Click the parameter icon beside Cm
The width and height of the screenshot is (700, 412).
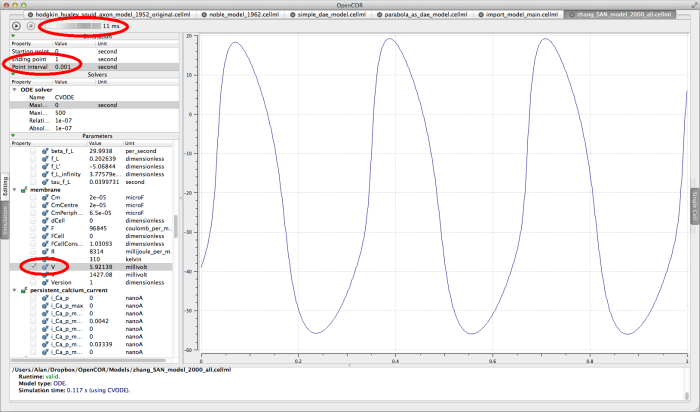pos(45,198)
